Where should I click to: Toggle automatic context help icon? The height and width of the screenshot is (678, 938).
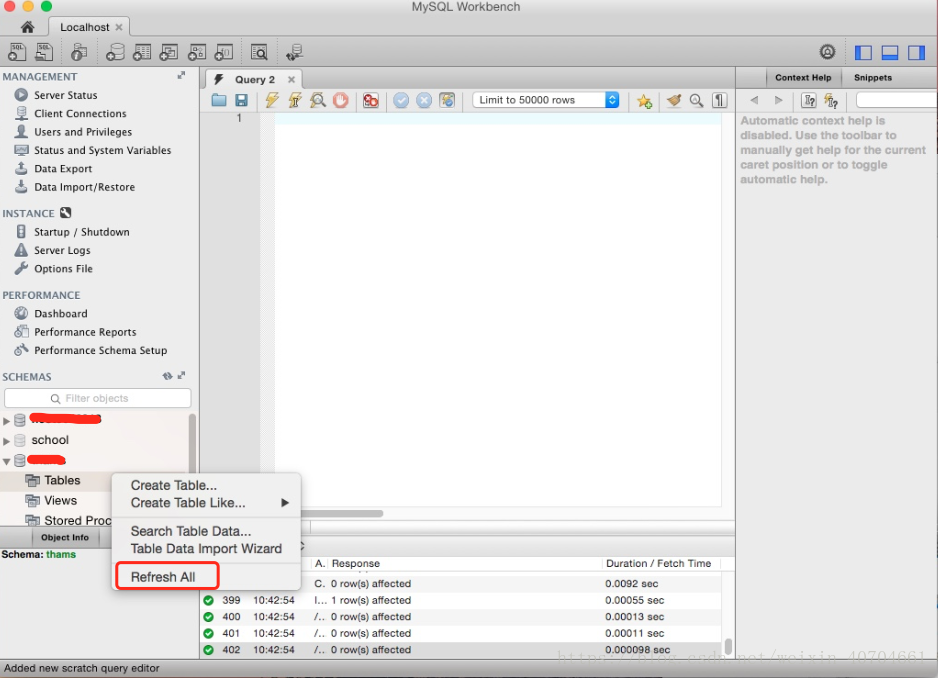[832, 101]
